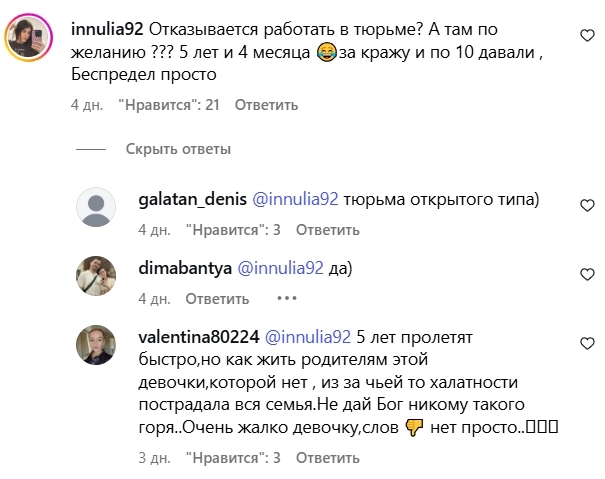Collapse replies with Скрыть ответы
Screen dimensions: 605x479
(x=178, y=149)
